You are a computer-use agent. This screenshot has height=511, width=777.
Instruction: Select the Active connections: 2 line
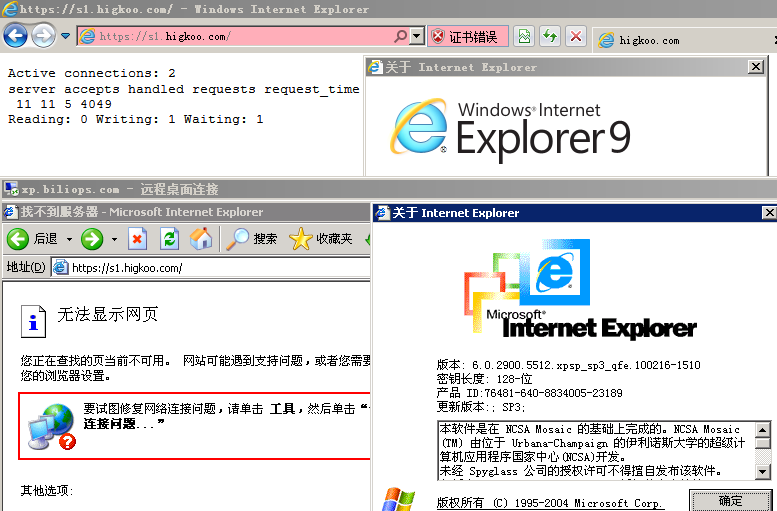click(92, 73)
